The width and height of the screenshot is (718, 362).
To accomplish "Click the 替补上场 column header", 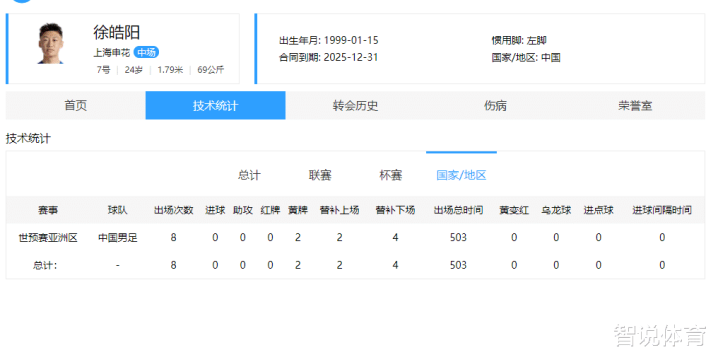I will [x=339, y=210].
